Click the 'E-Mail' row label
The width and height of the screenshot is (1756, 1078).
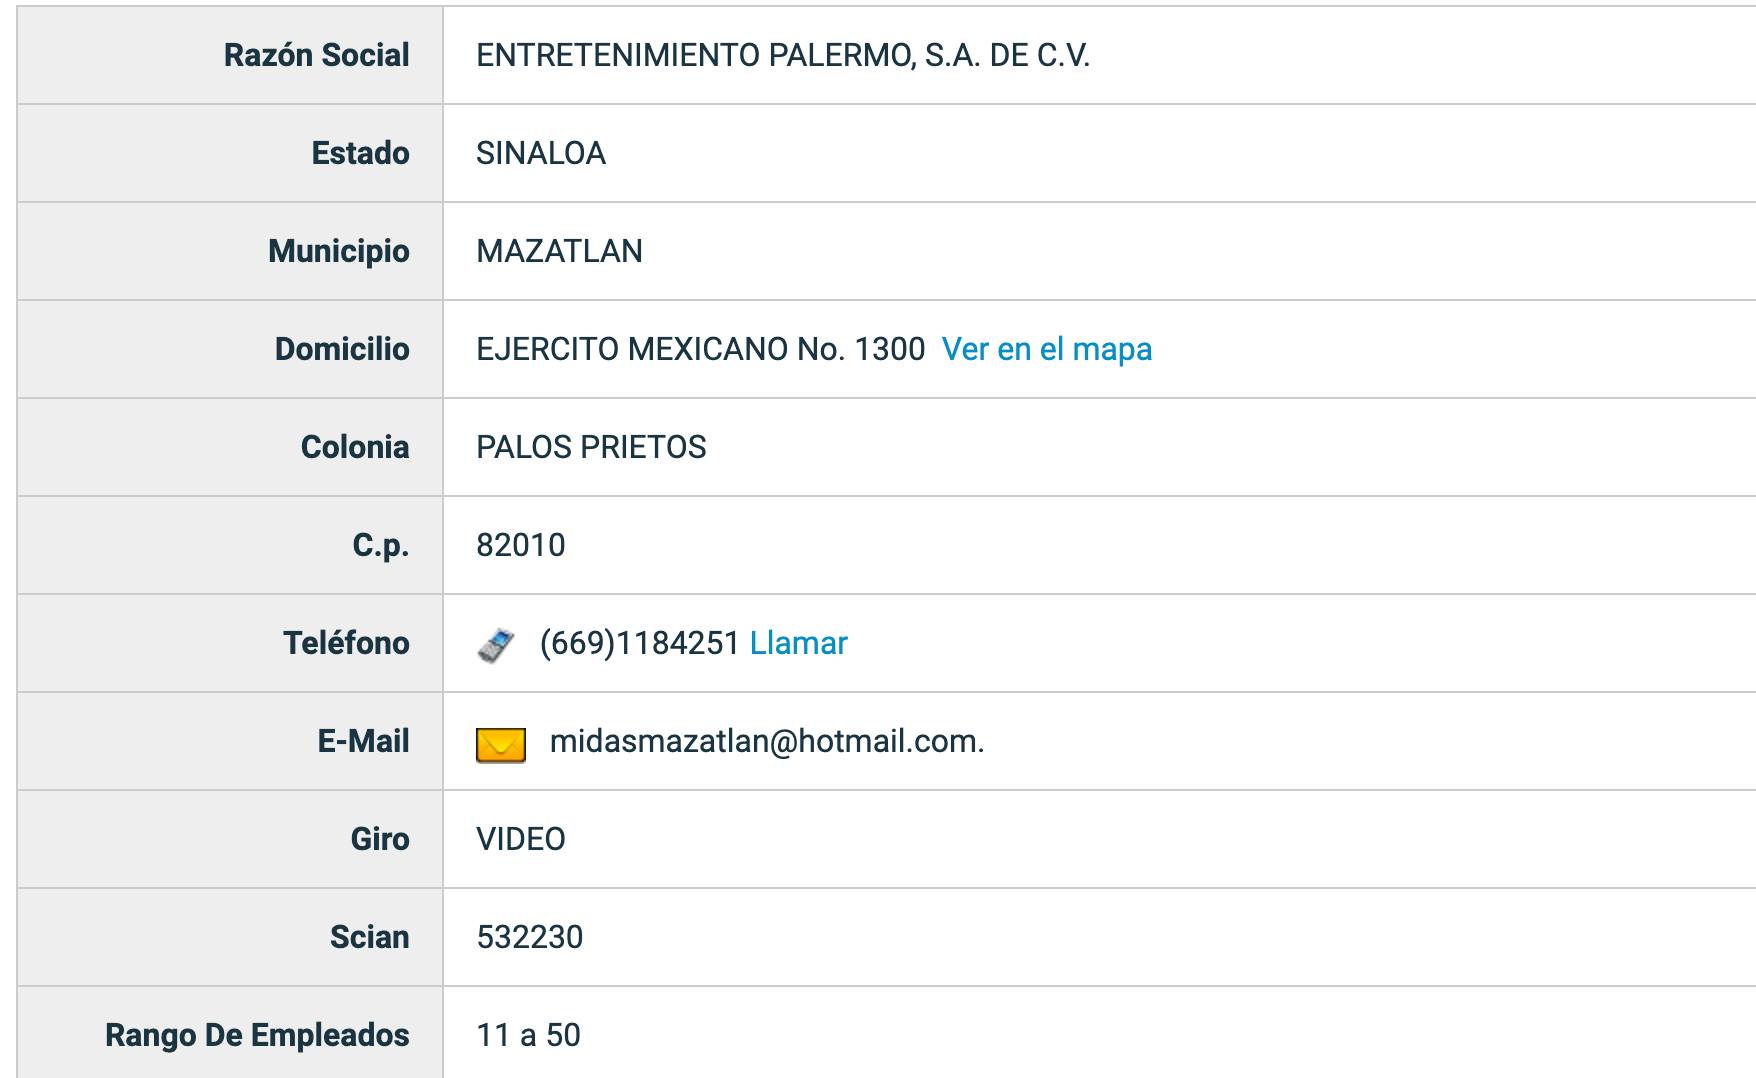tap(363, 741)
